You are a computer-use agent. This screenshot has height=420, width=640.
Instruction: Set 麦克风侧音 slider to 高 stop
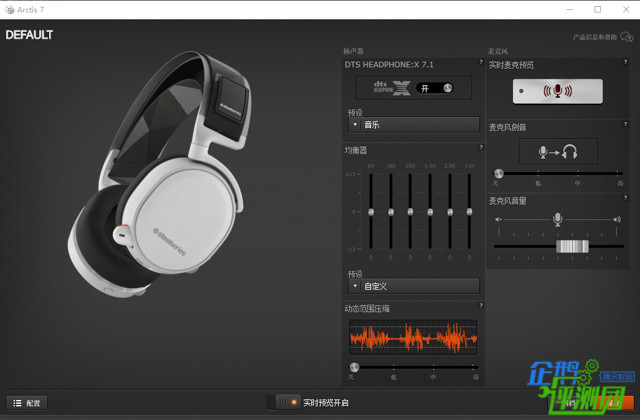[618, 173]
